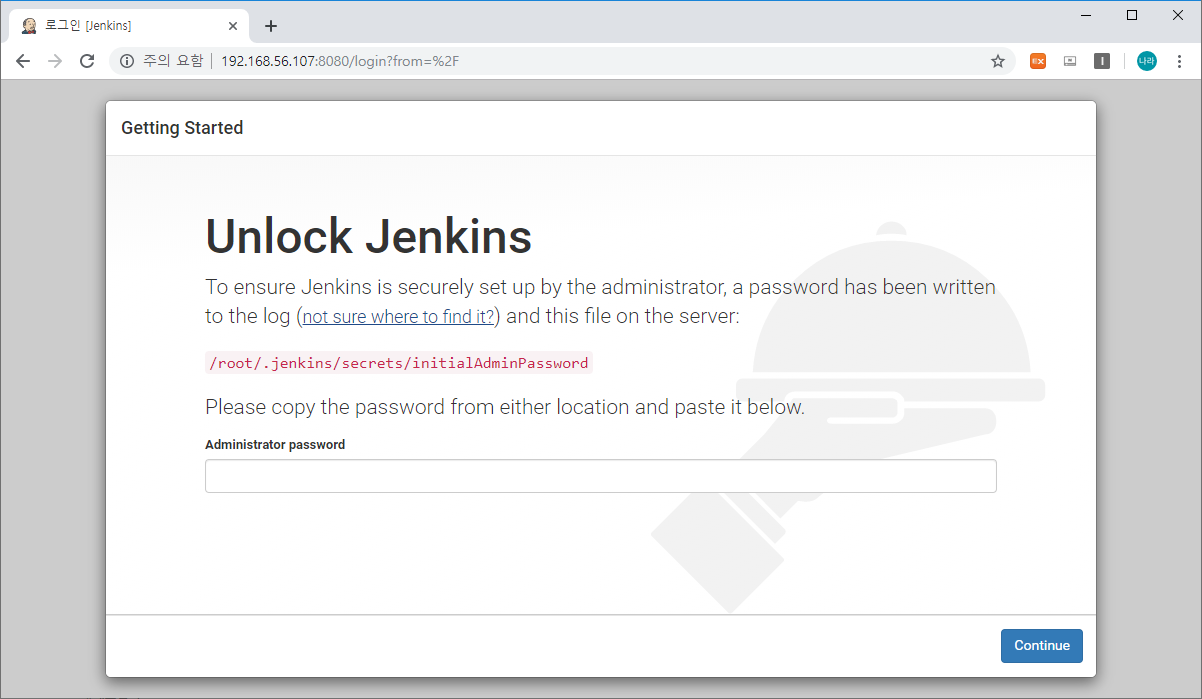Bookmark this page with the star icon
This screenshot has height=699, width=1202.
(x=997, y=61)
